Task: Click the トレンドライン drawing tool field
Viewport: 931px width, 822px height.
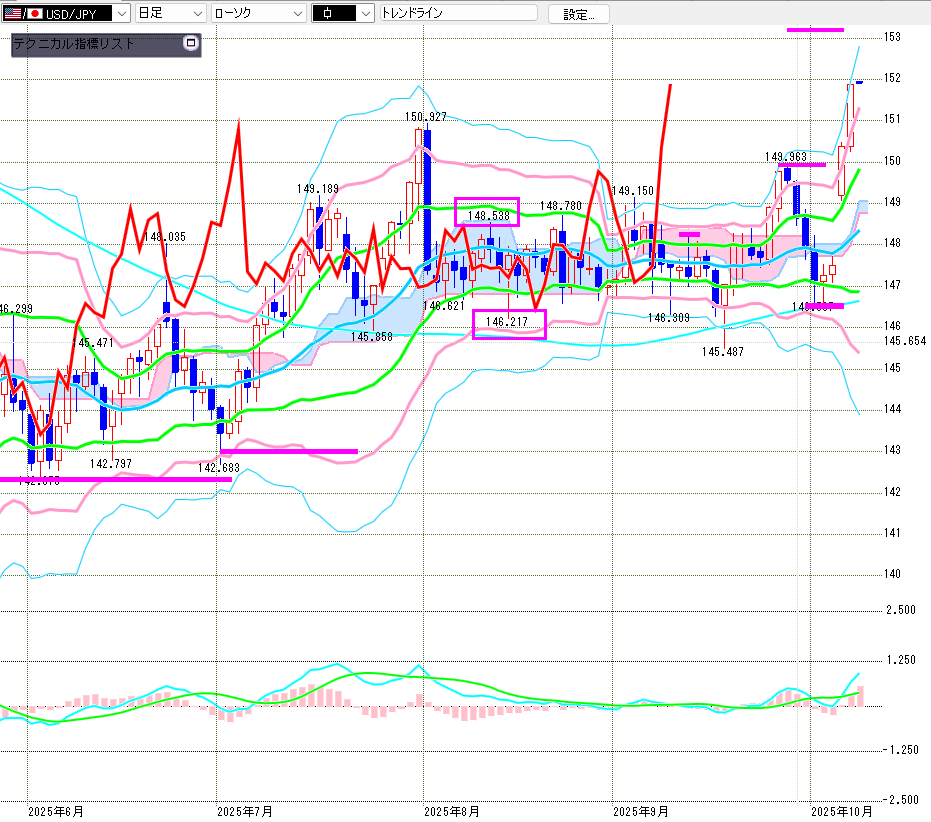Action: coord(458,14)
